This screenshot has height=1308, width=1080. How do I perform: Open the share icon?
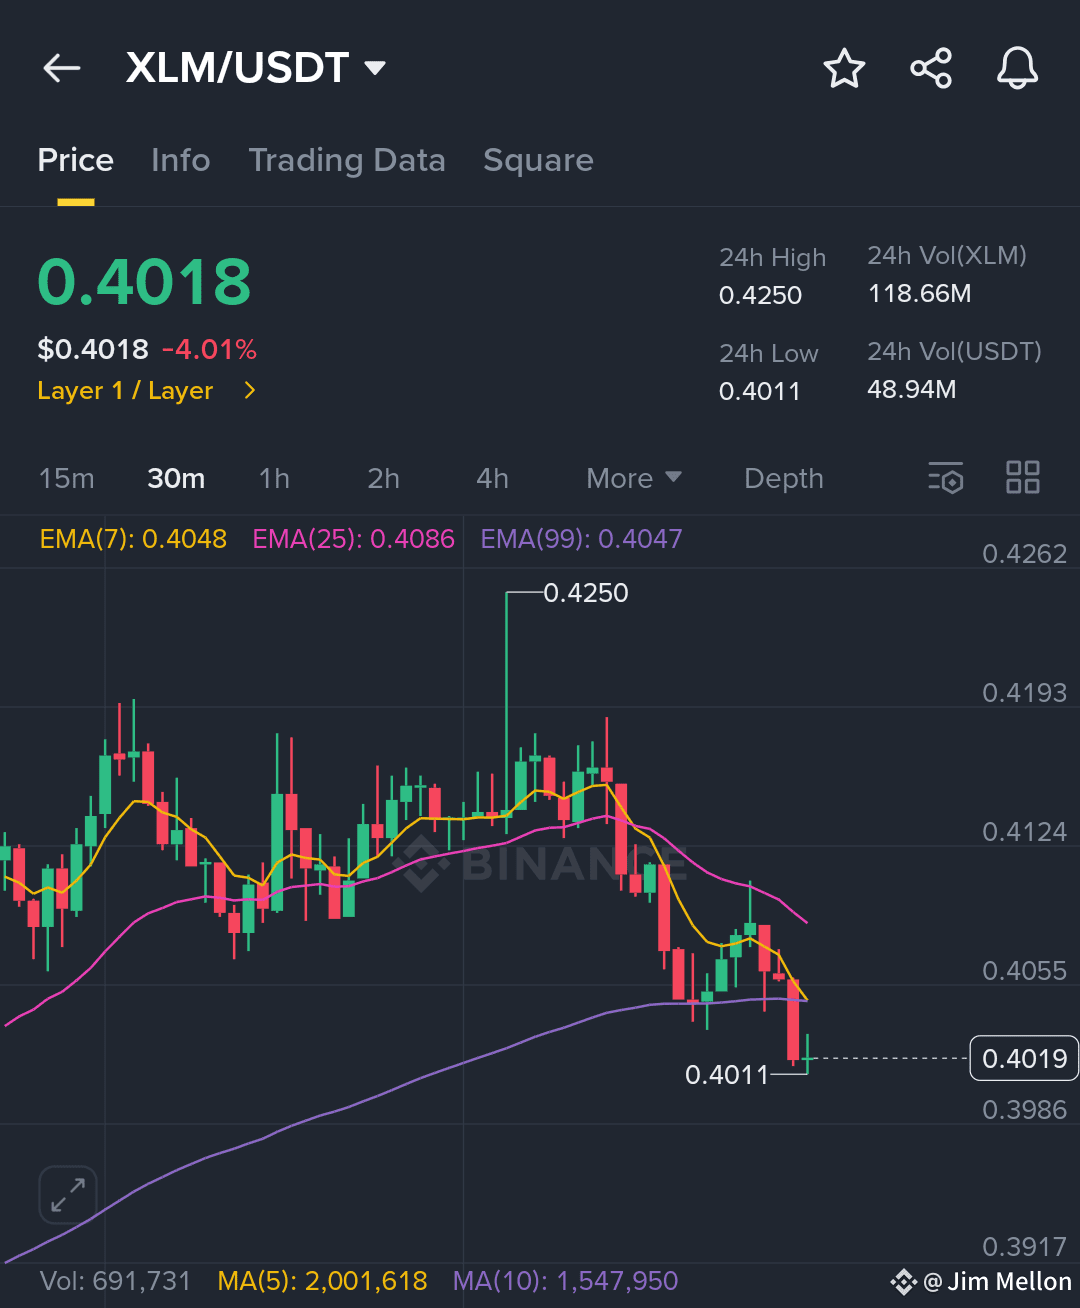pyautogui.click(x=931, y=68)
